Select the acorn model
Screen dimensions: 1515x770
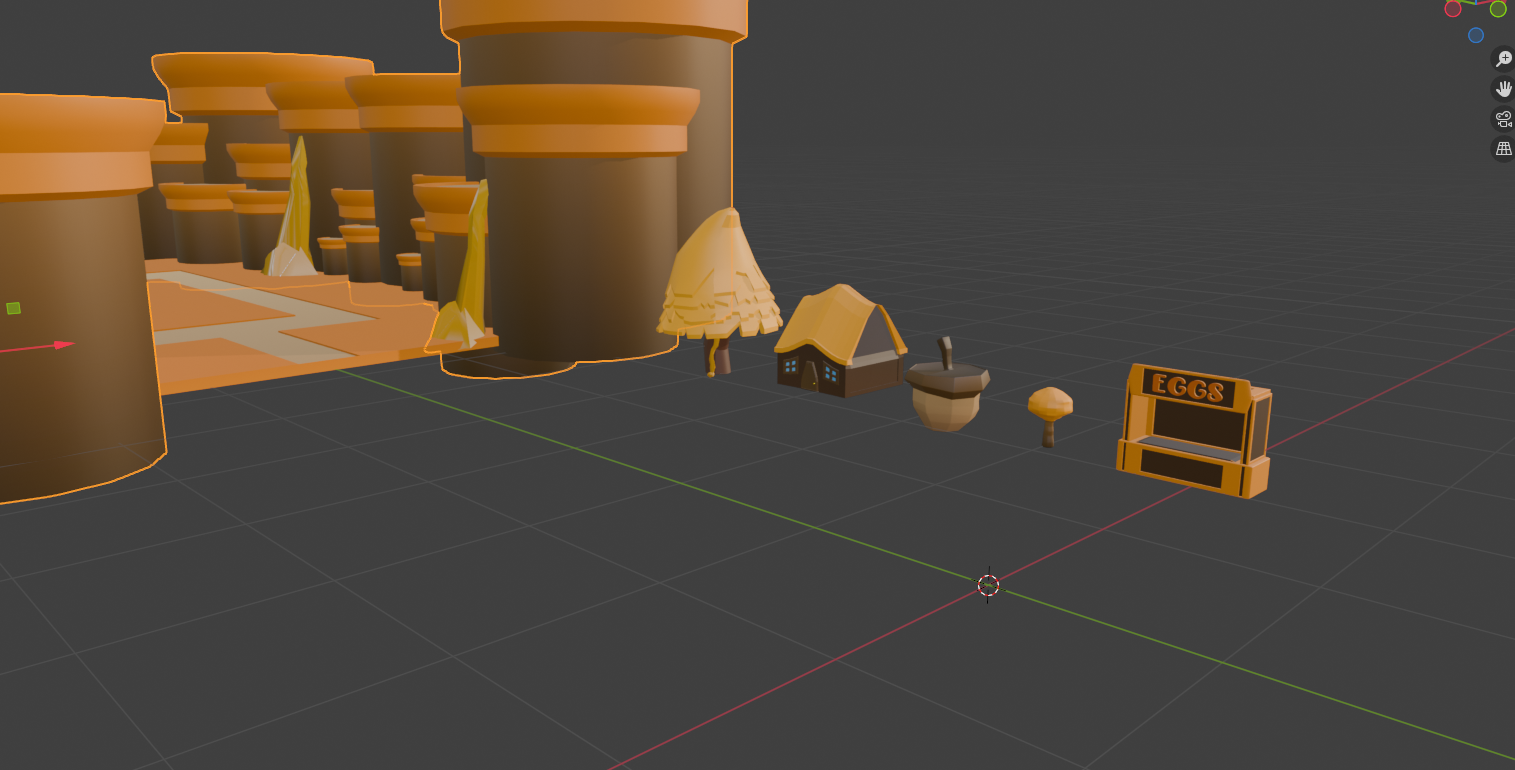[946, 386]
